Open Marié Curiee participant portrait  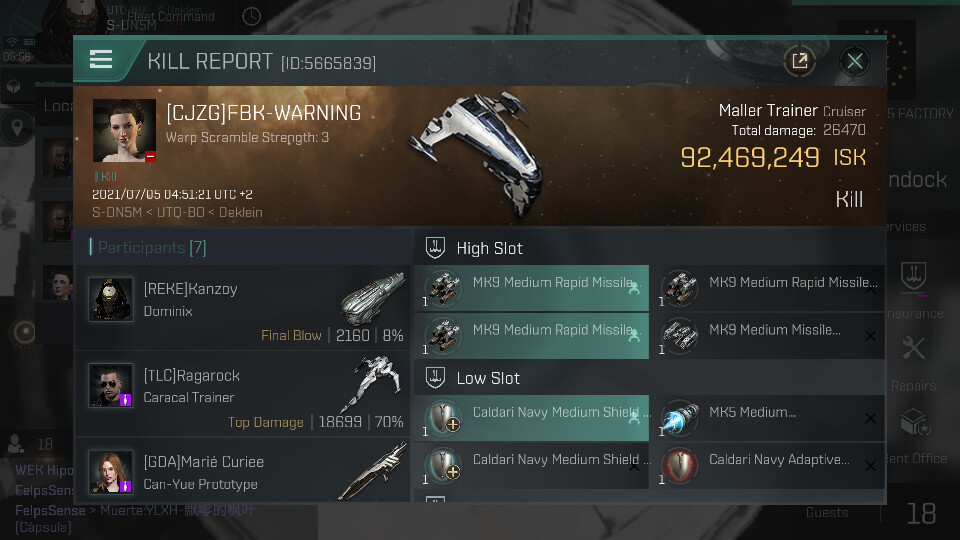[x=110, y=471]
